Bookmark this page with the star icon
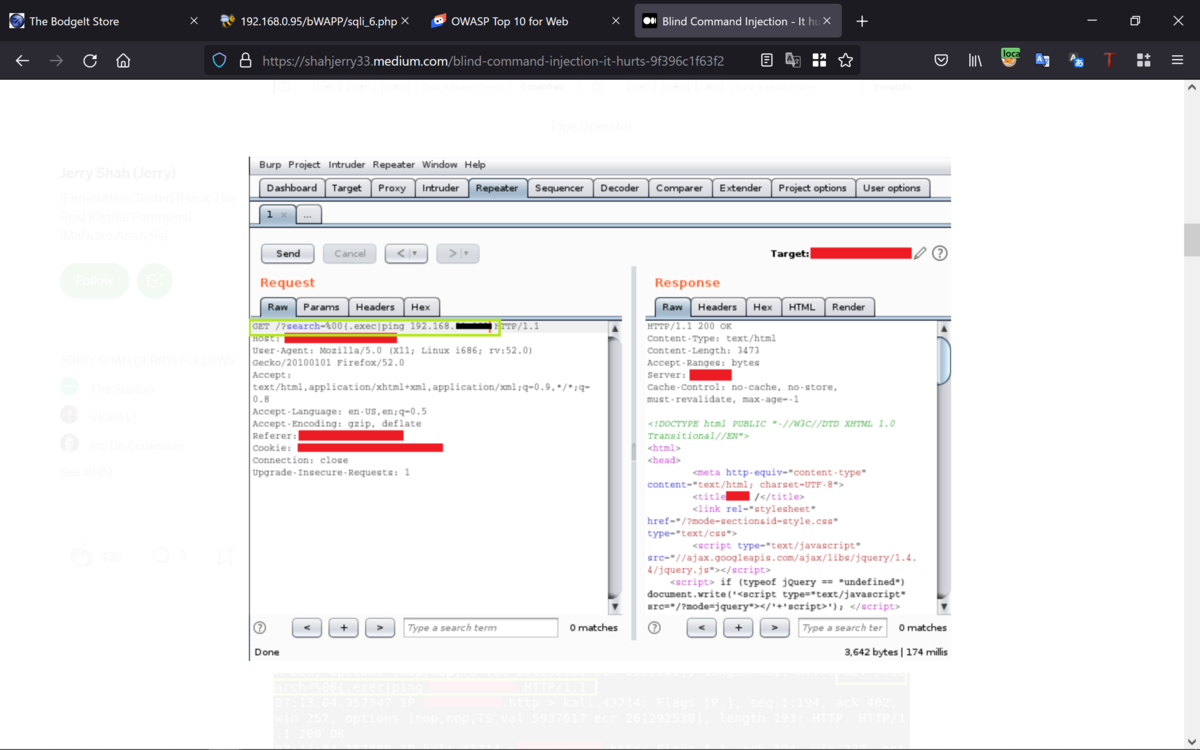Viewport: 1200px width, 750px height. point(846,61)
